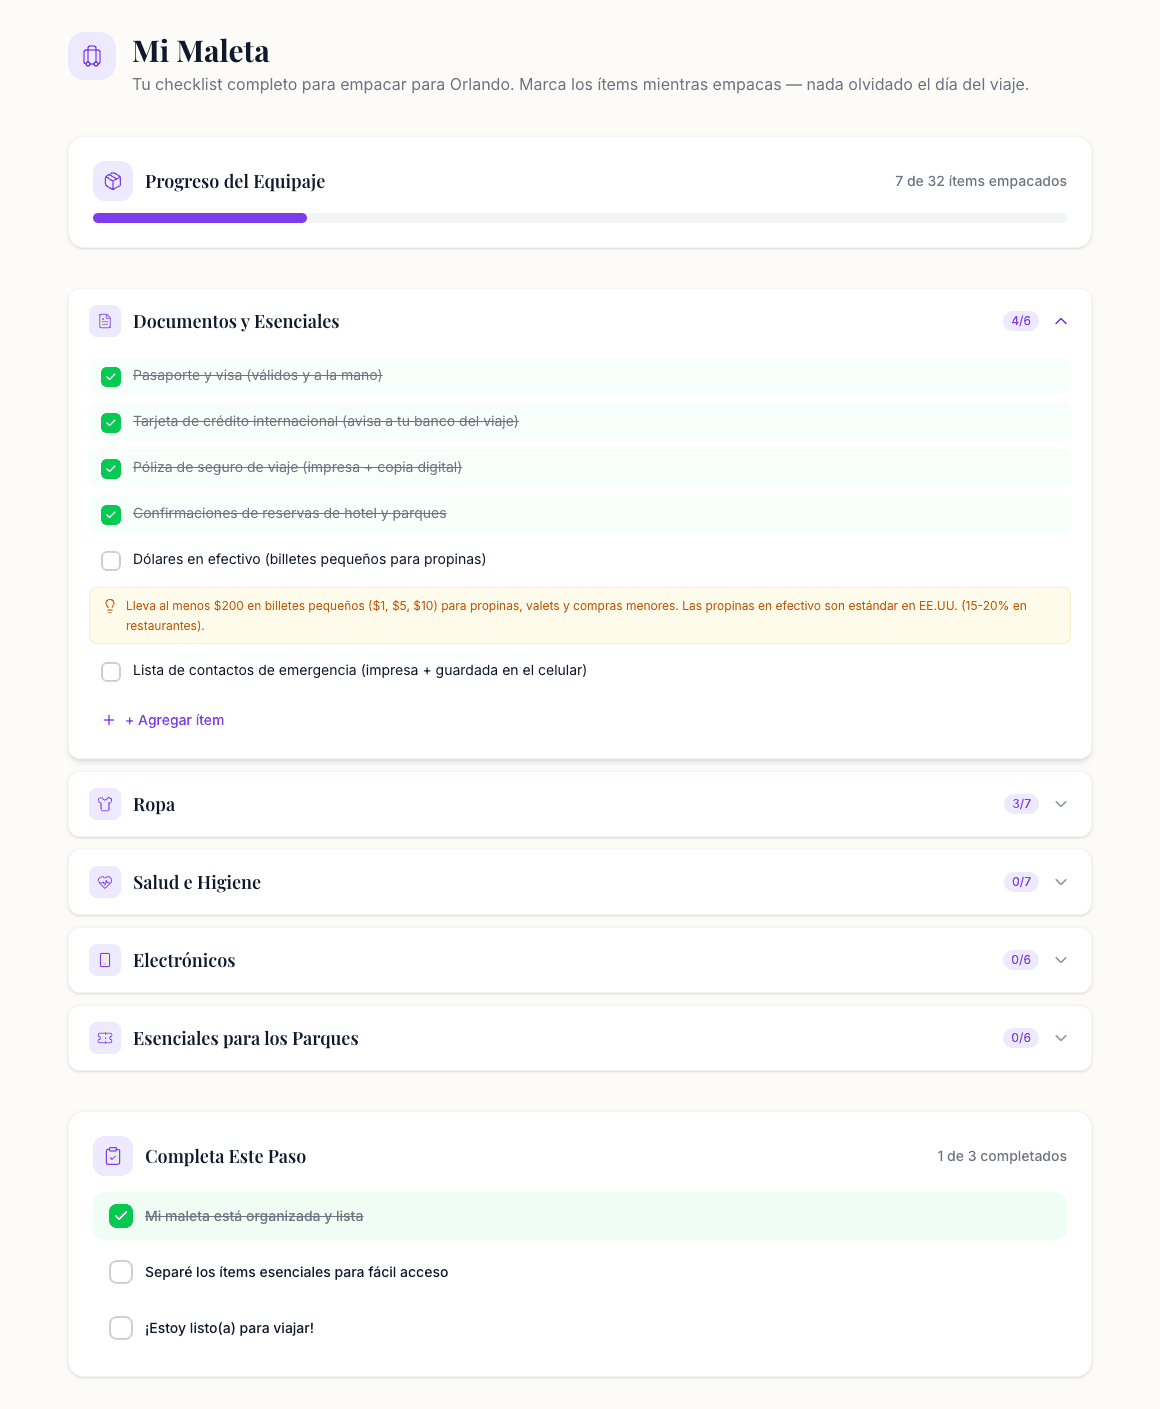
Task: Click the document icon beside Documentos y Esenciales
Action: [105, 321]
